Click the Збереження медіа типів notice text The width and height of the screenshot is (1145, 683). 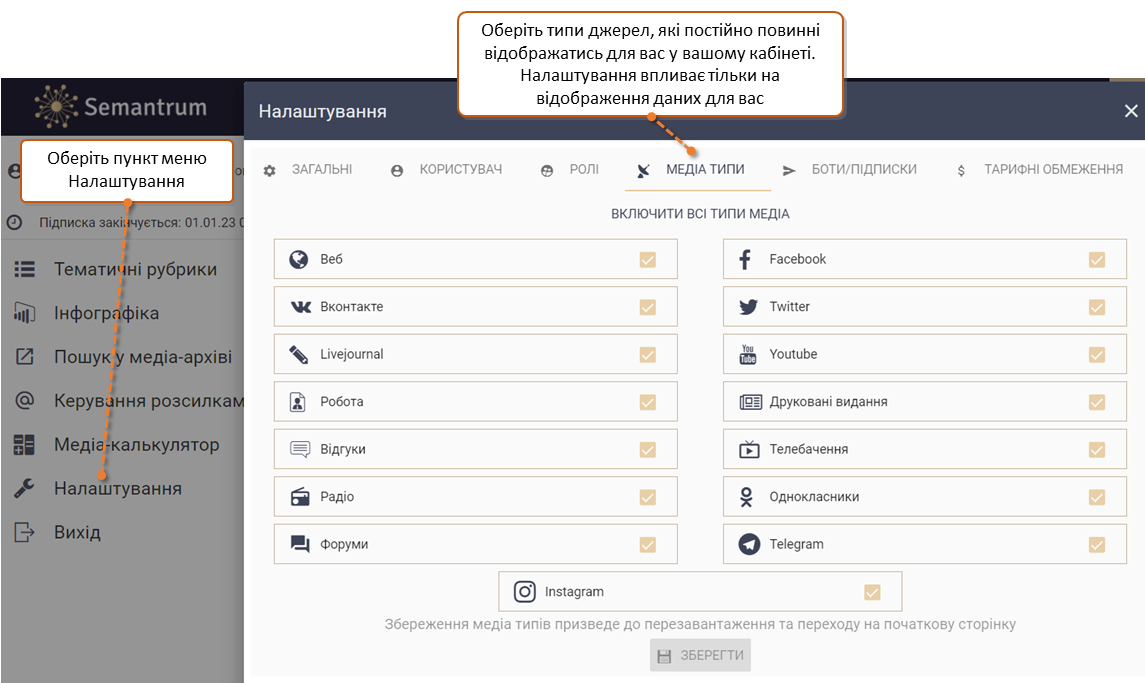pos(700,625)
